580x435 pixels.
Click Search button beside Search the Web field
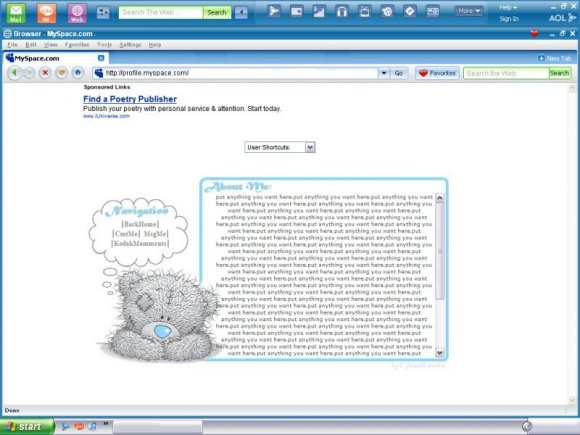pos(560,73)
